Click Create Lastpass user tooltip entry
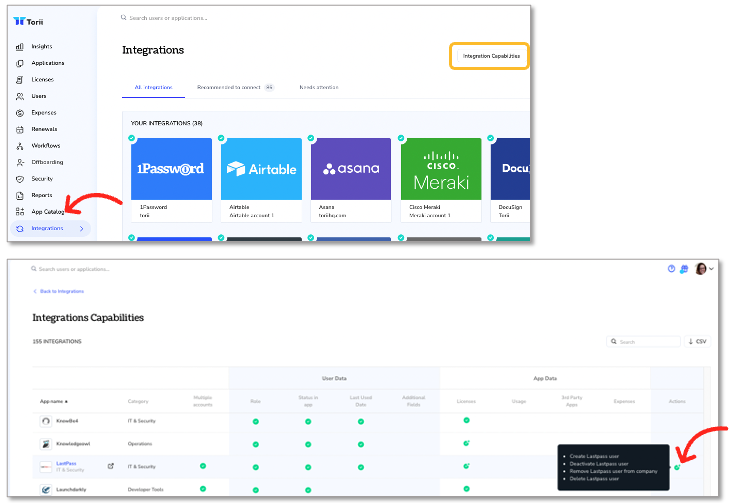The height and width of the screenshot is (503, 730). (594, 456)
